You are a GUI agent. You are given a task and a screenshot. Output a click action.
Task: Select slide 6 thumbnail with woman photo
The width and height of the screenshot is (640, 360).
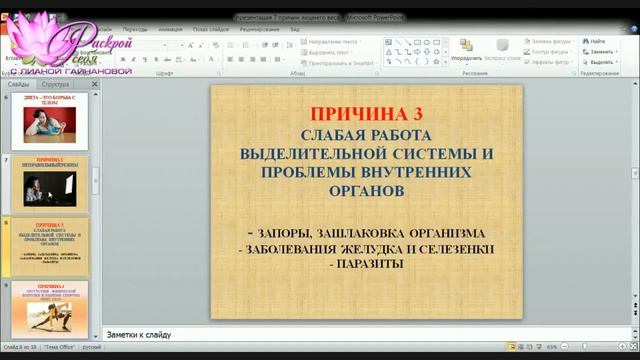click(50, 121)
